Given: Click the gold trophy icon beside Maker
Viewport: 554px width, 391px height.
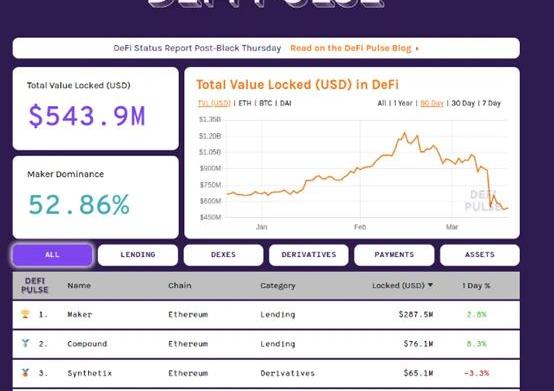Looking at the screenshot, I should coord(25,314).
